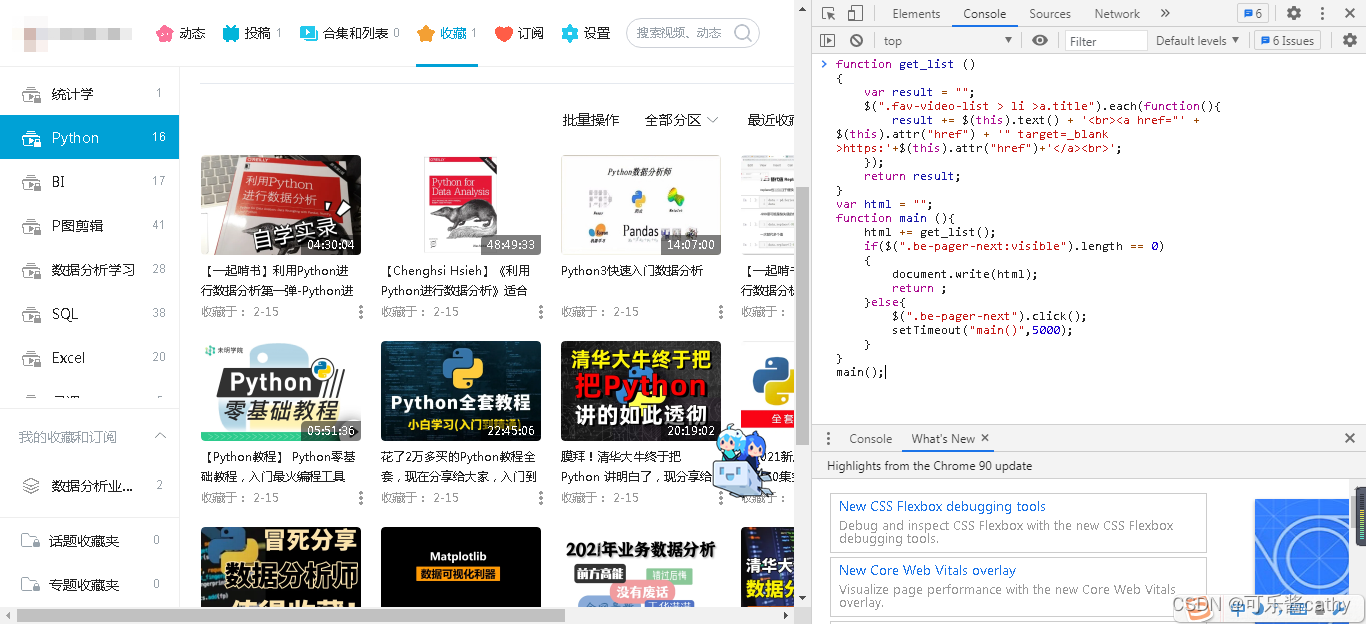Select the 数据分析学习 favorites folder
The image size is (1366, 624).
point(90,269)
